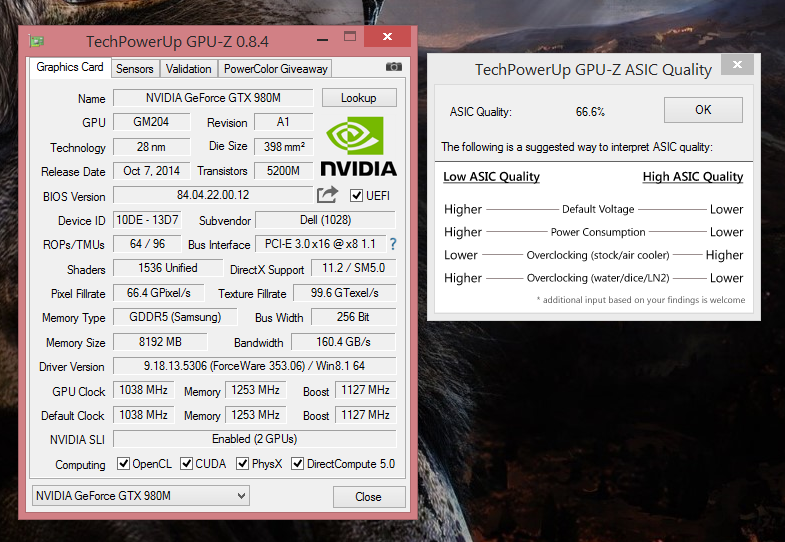Click the Shaders field 1536 Unified

point(168,268)
